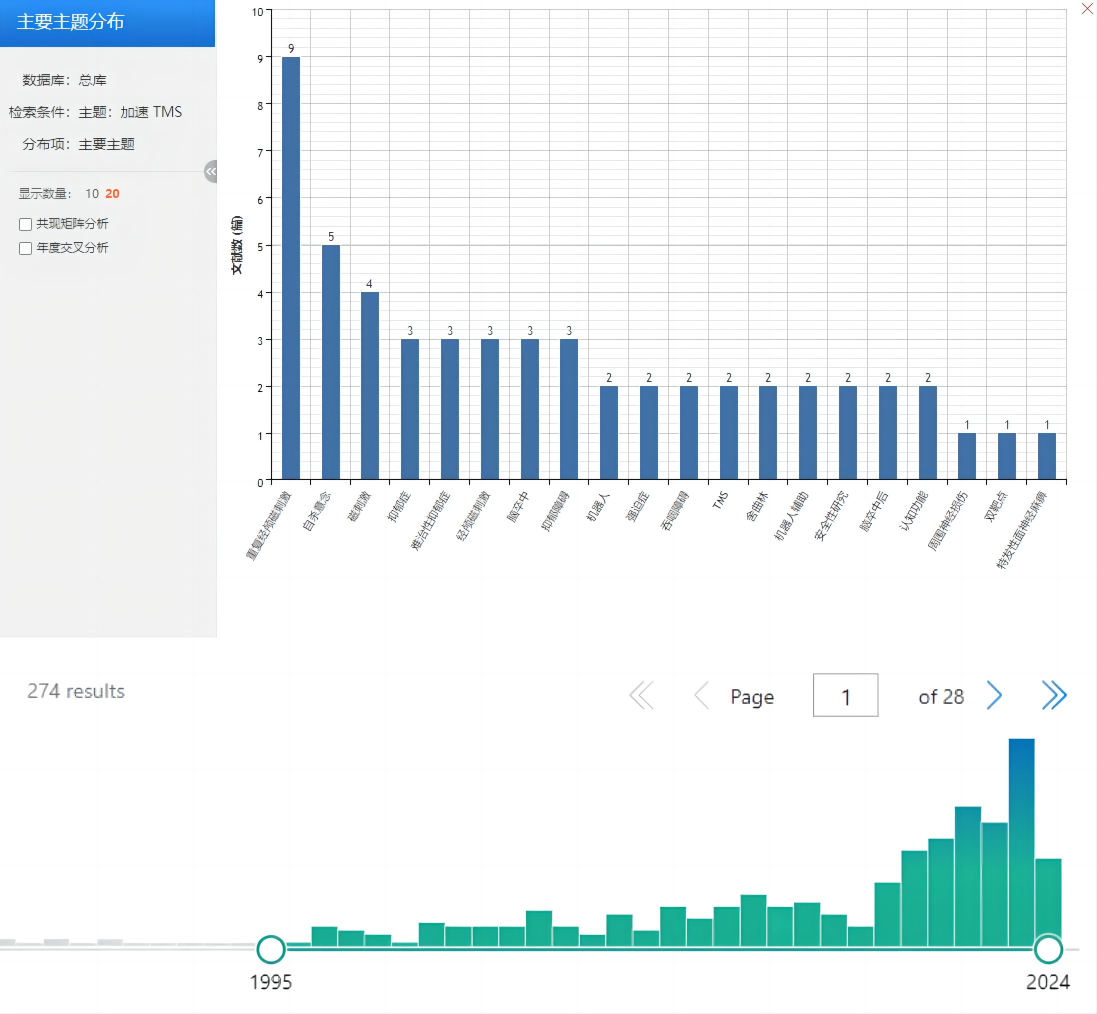Go to next results page arrow
Image resolution: width=1097 pixels, height=1014 pixels.
pyautogui.click(x=994, y=695)
